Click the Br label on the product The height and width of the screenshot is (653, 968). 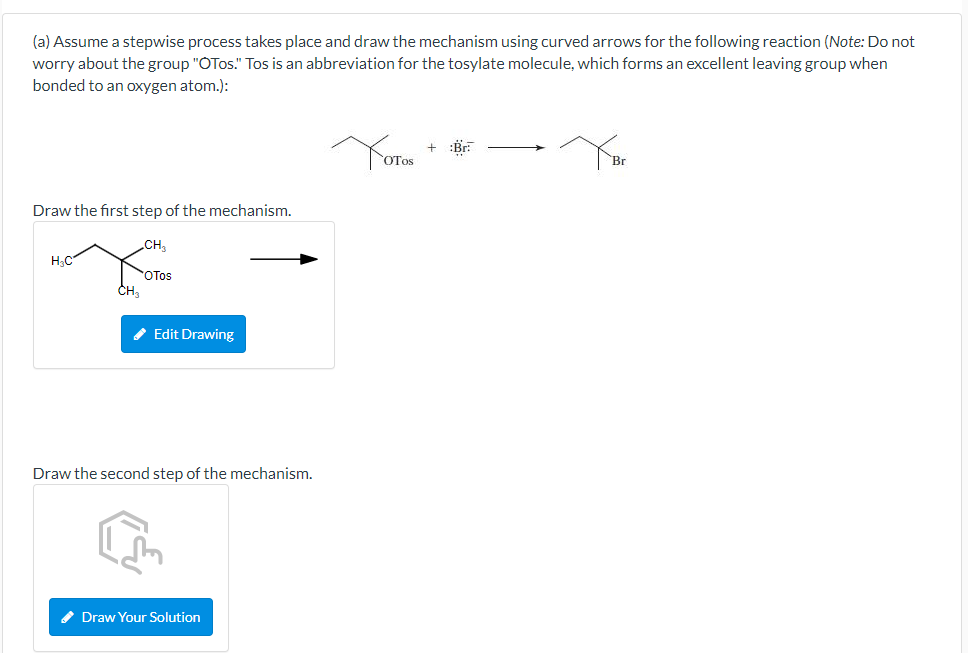pyautogui.click(x=618, y=159)
